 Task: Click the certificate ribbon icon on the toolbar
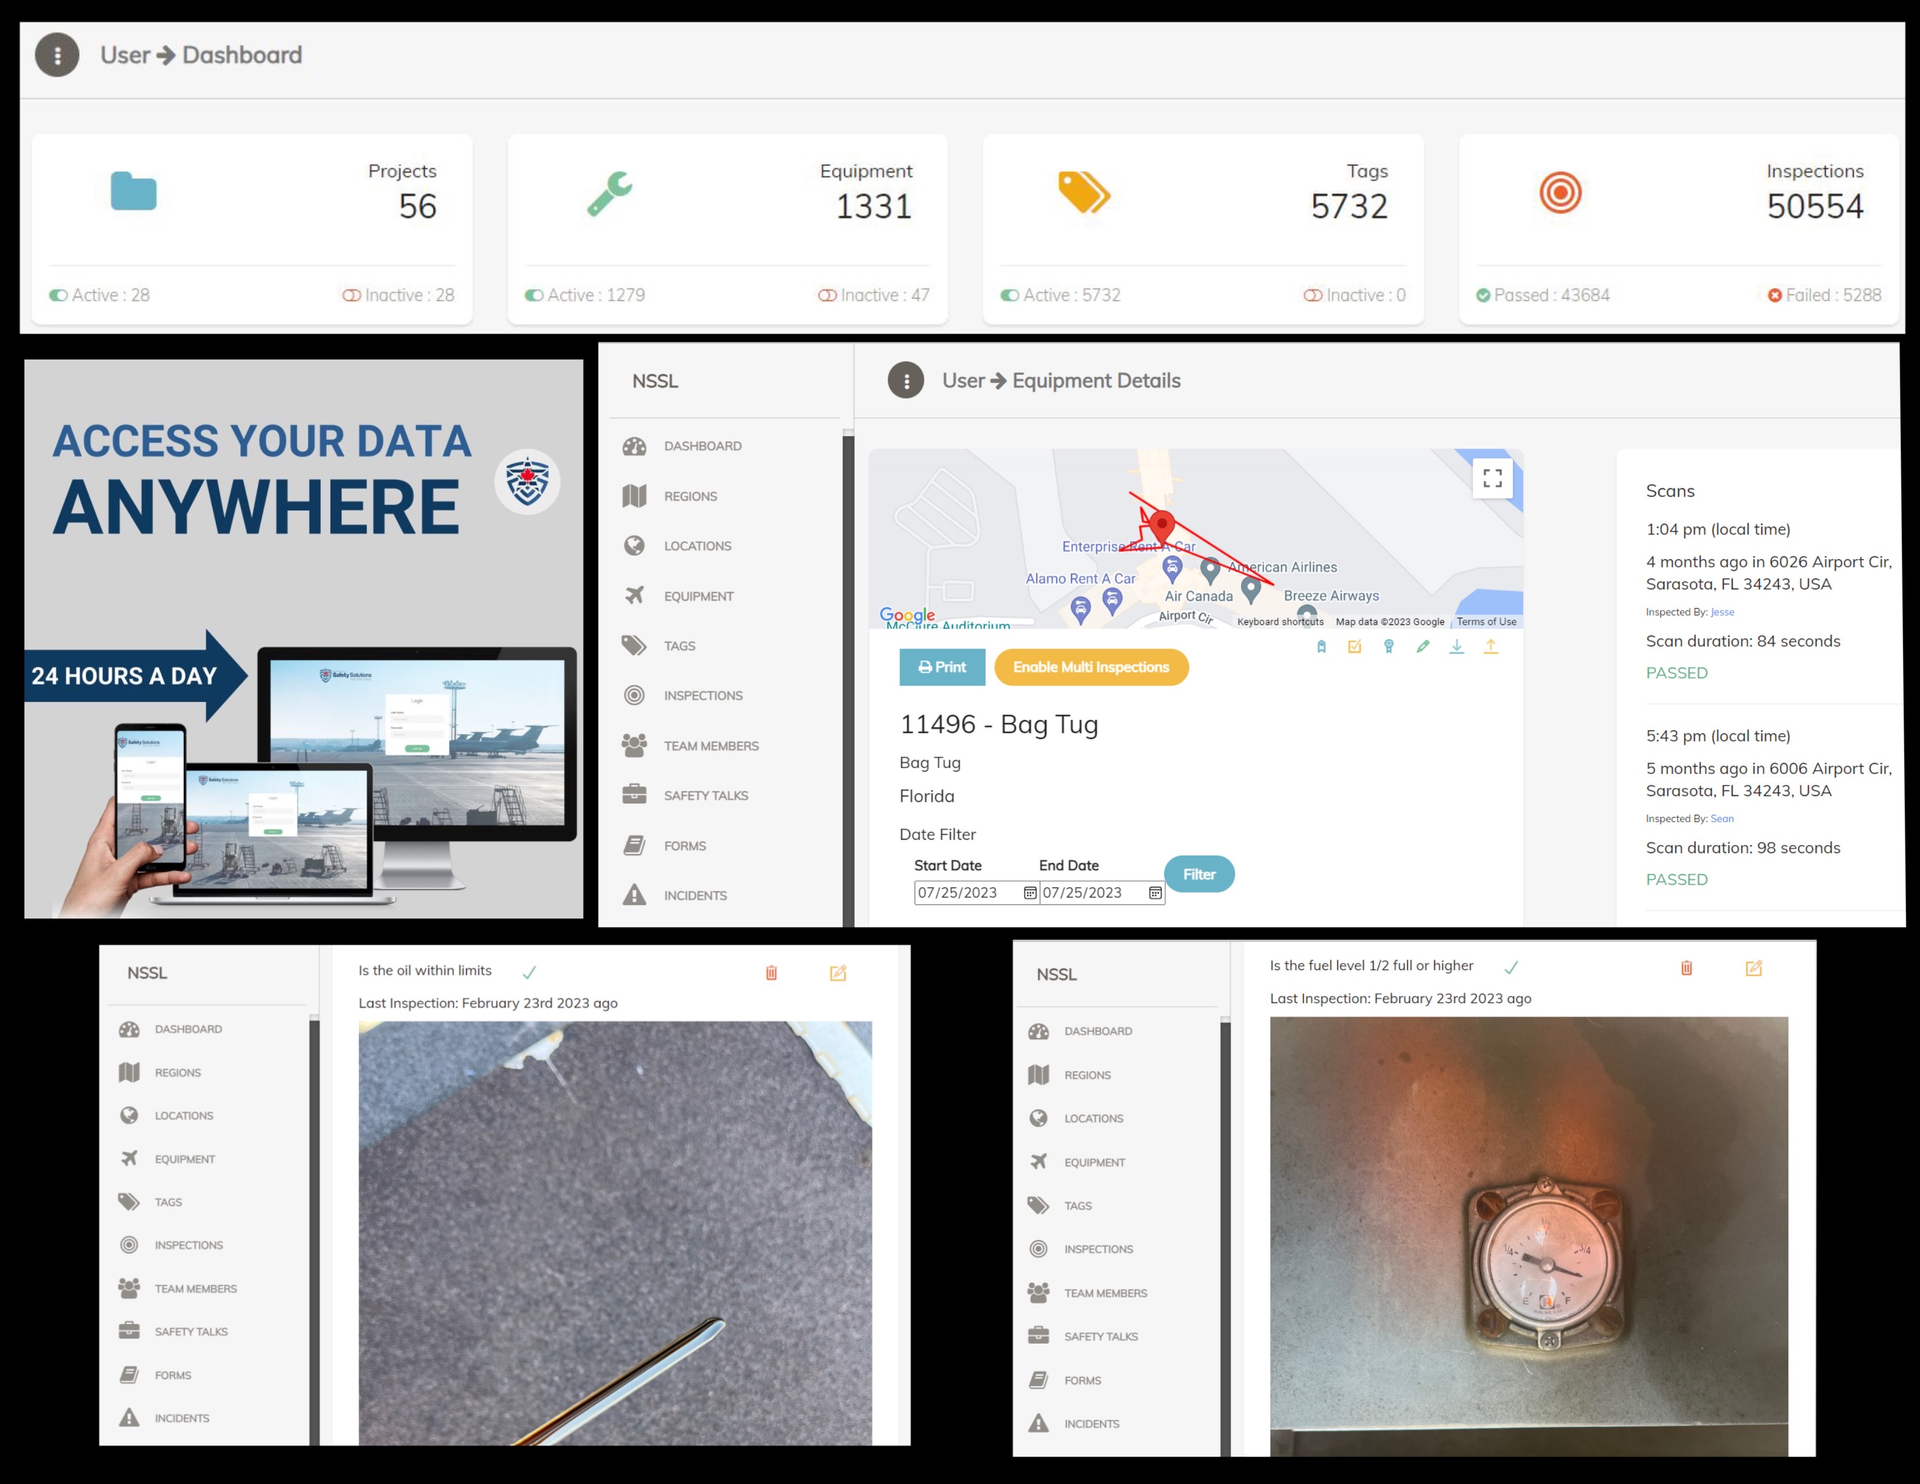coord(1389,647)
